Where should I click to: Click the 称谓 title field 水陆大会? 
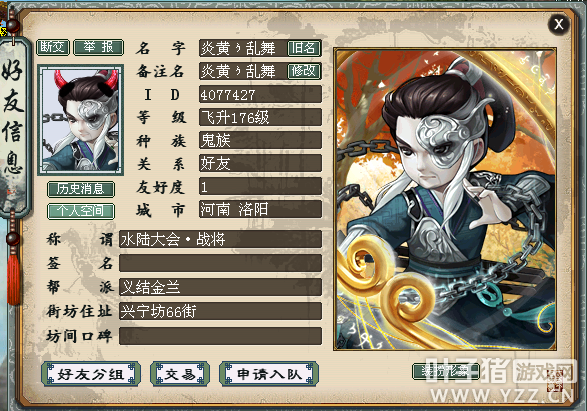coord(220,239)
